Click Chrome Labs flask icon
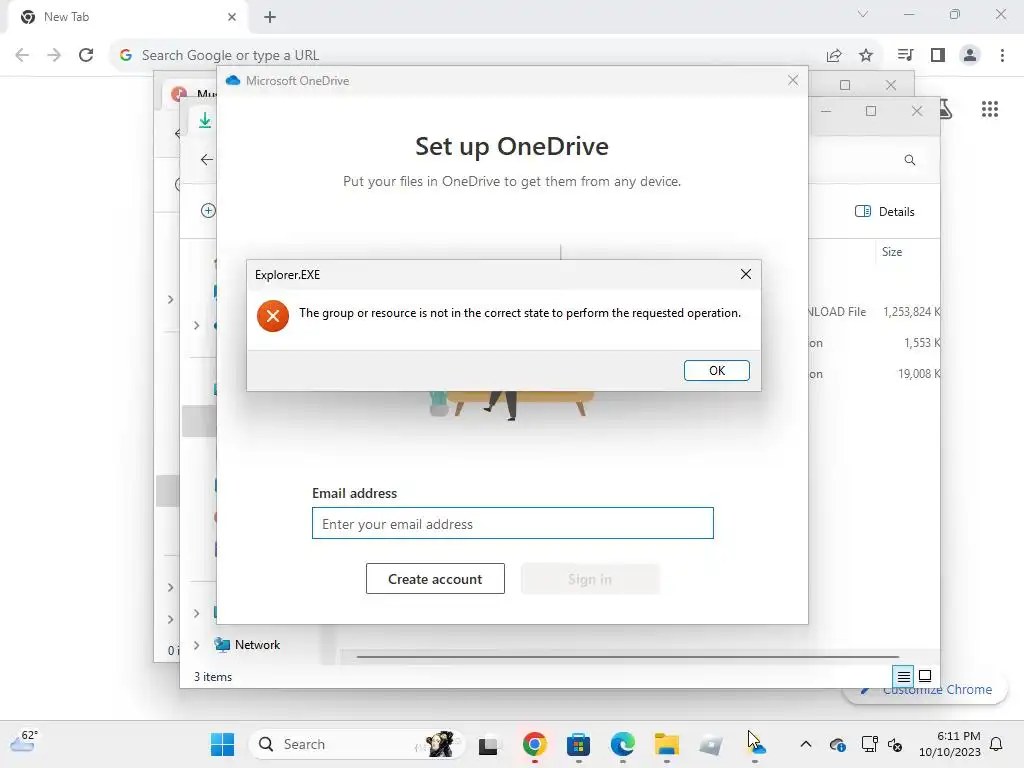Viewport: 1024px width, 768px height. (947, 109)
